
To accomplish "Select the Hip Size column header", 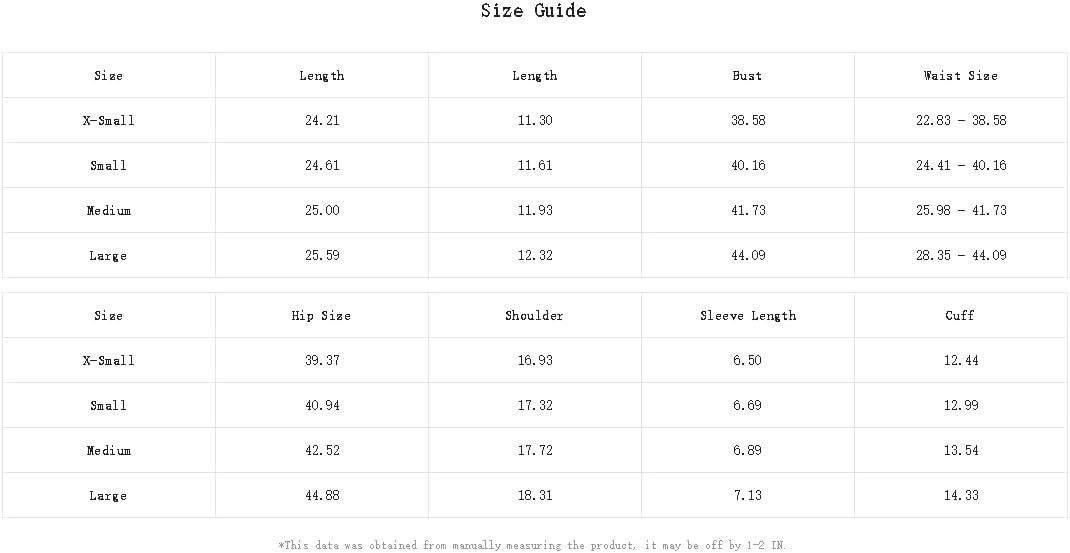I will click(x=322, y=316).
